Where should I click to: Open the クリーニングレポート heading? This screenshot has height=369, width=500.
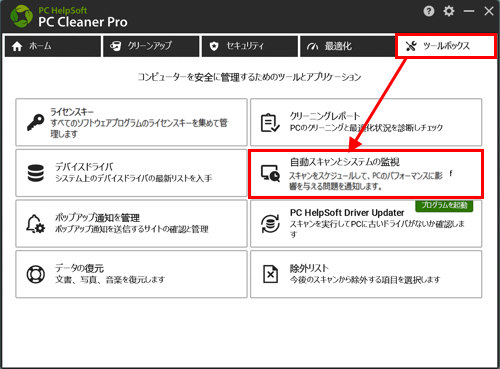[x=325, y=116]
